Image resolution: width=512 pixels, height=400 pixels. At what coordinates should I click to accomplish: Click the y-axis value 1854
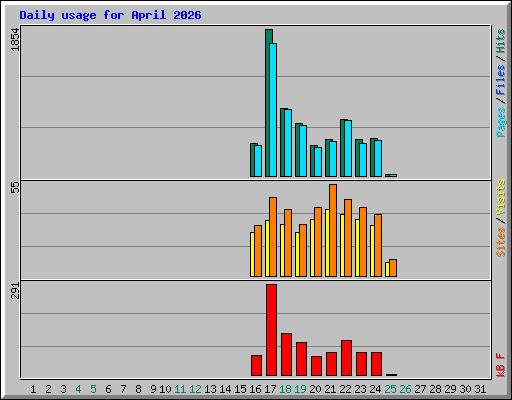(x=16, y=40)
